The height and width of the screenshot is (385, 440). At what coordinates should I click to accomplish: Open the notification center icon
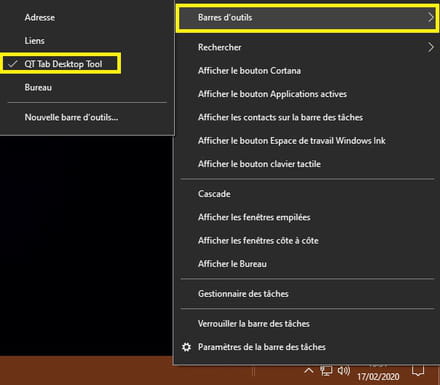pyautogui.click(x=418, y=371)
